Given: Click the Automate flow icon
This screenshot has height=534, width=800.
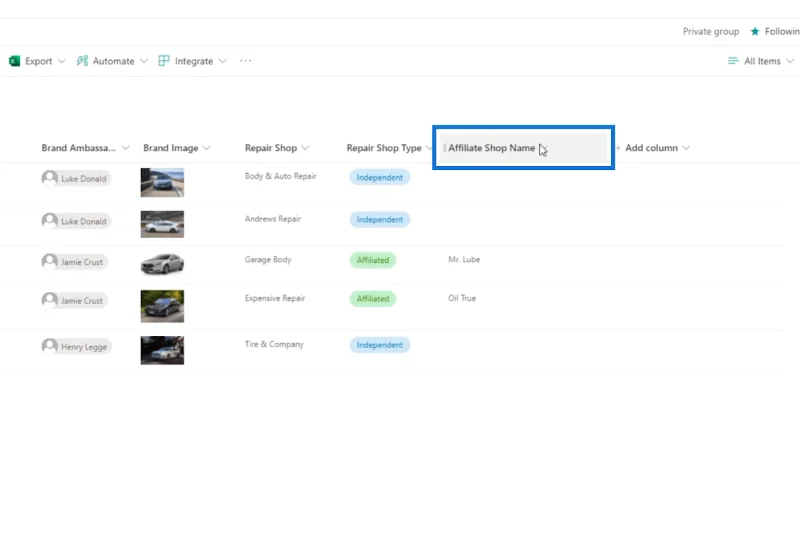Looking at the screenshot, I should pos(82,61).
